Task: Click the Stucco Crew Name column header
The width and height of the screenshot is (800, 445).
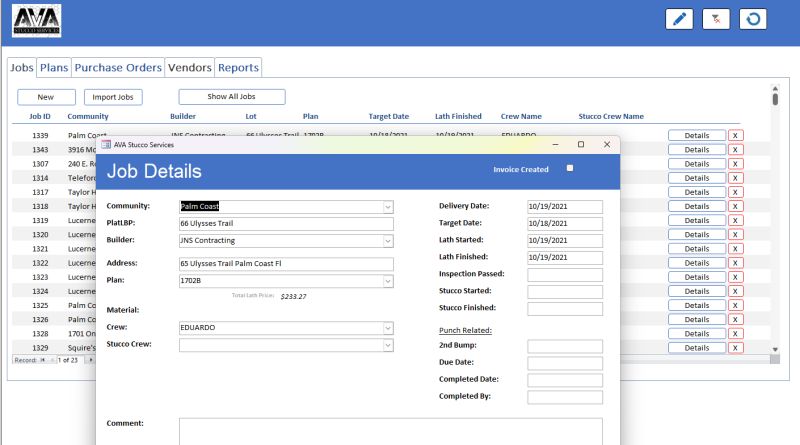Action: click(x=611, y=116)
